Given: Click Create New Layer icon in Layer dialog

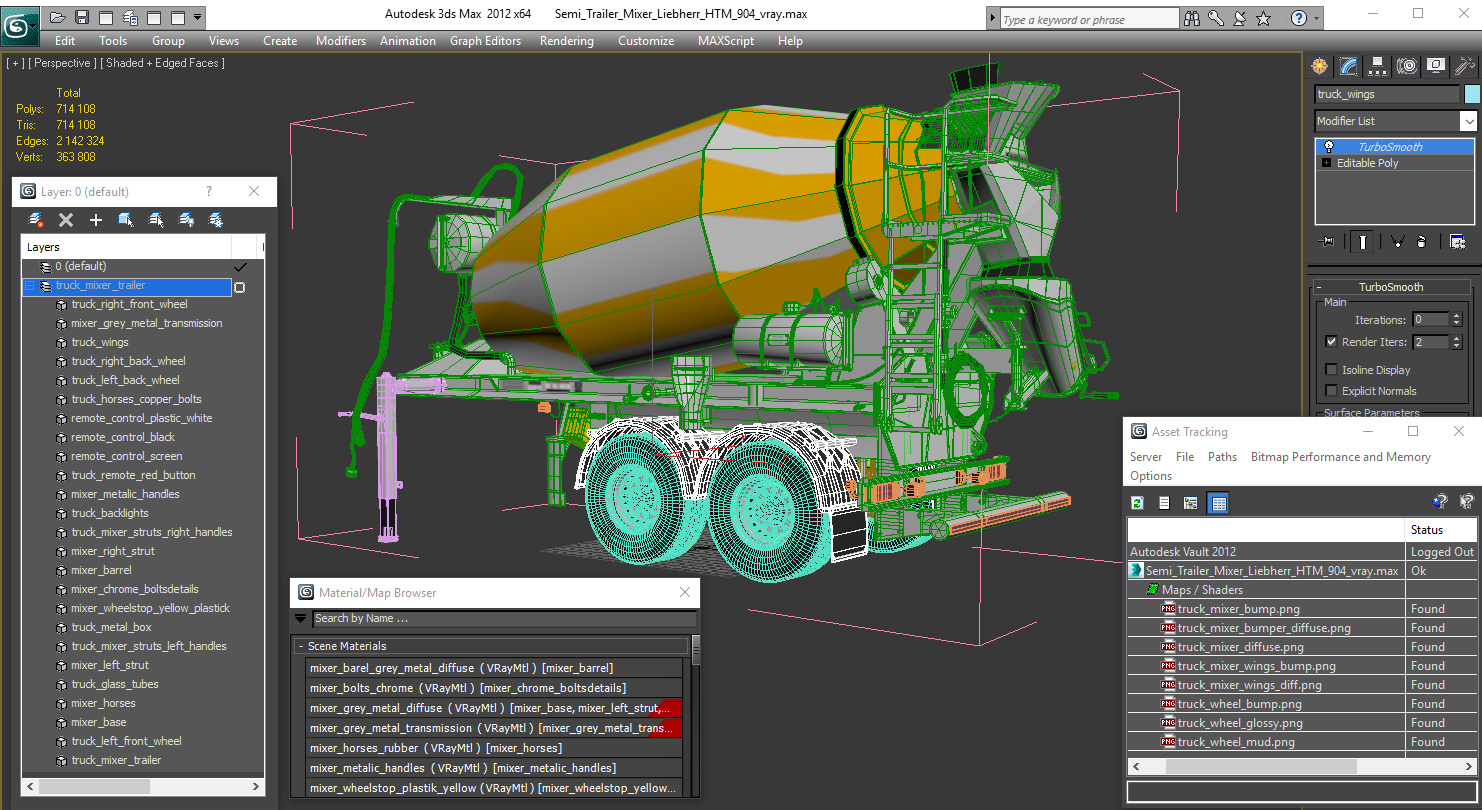Looking at the screenshot, I should click(36, 220).
